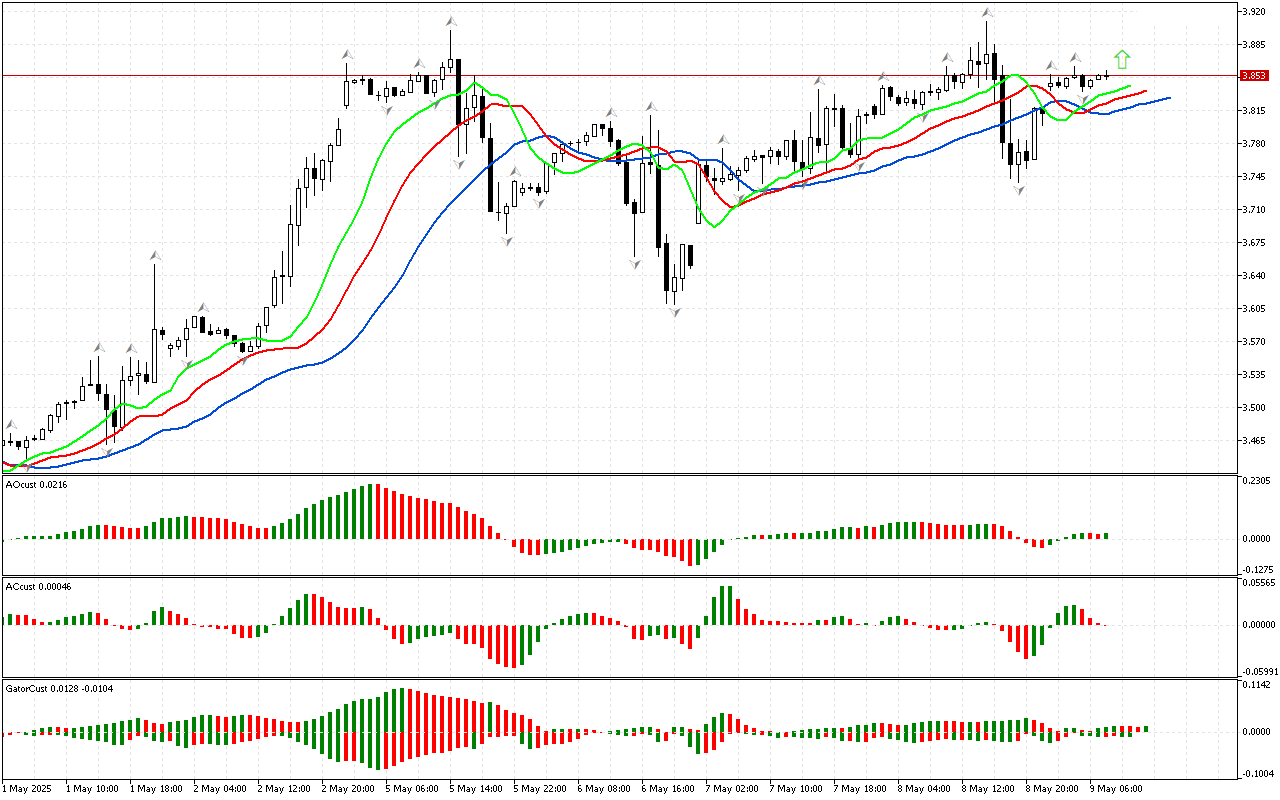Image resolution: width=1280 pixels, height=800 pixels.
Task: Select the down fractal below the 8 May evening low
Action: click(1019, 189)
